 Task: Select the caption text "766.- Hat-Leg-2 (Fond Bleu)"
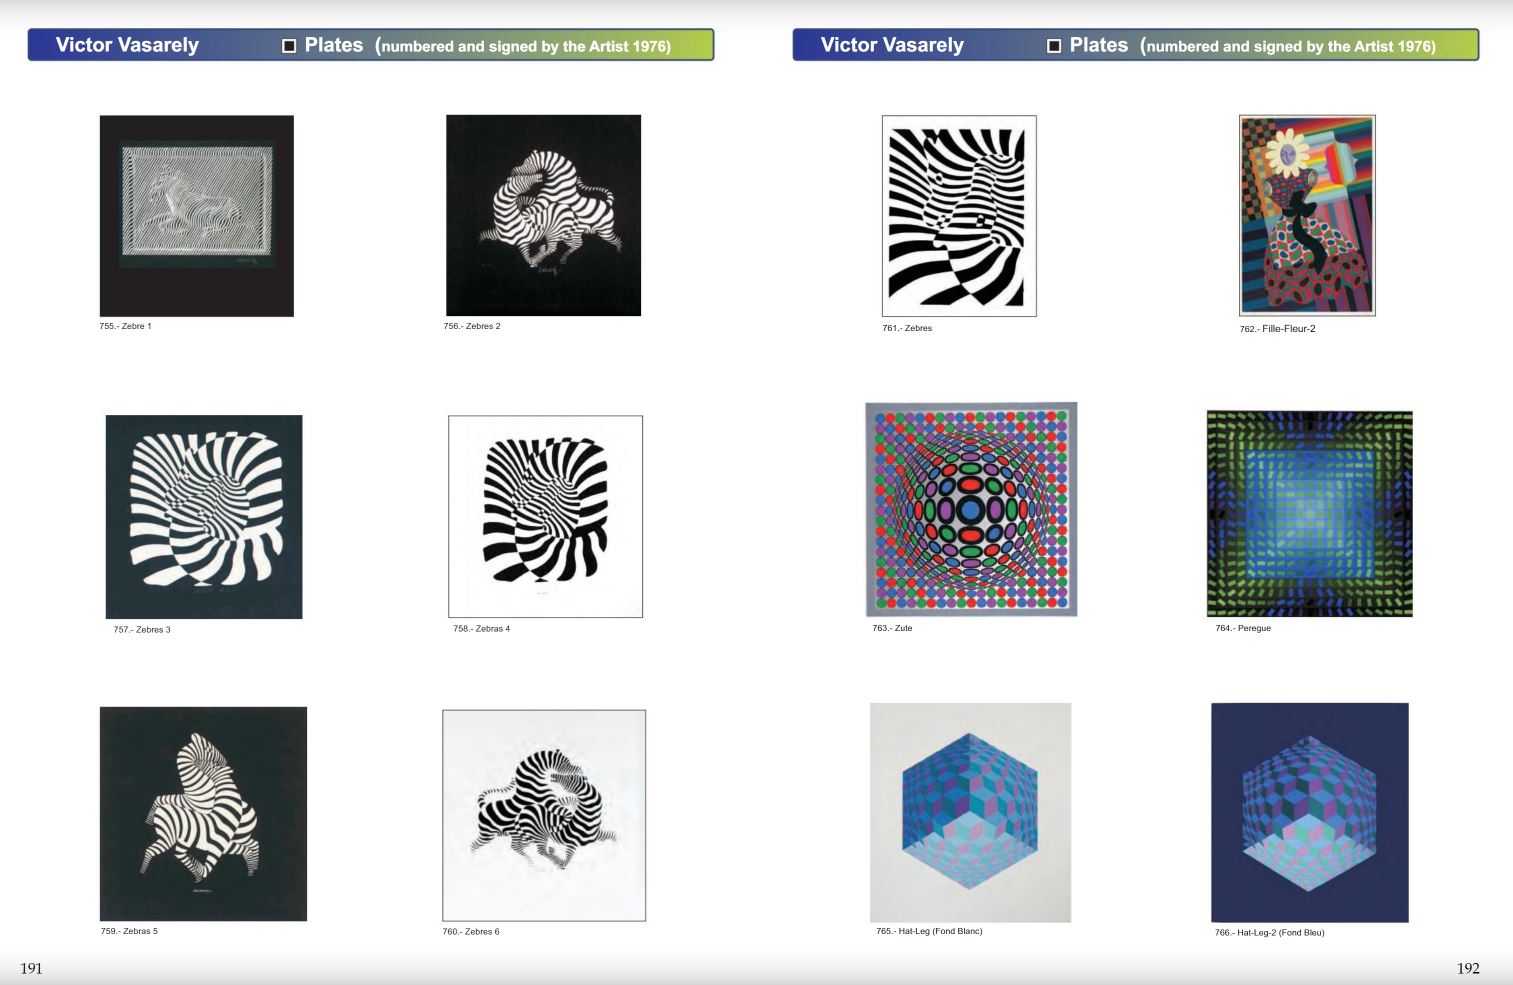click(1270, 933)
